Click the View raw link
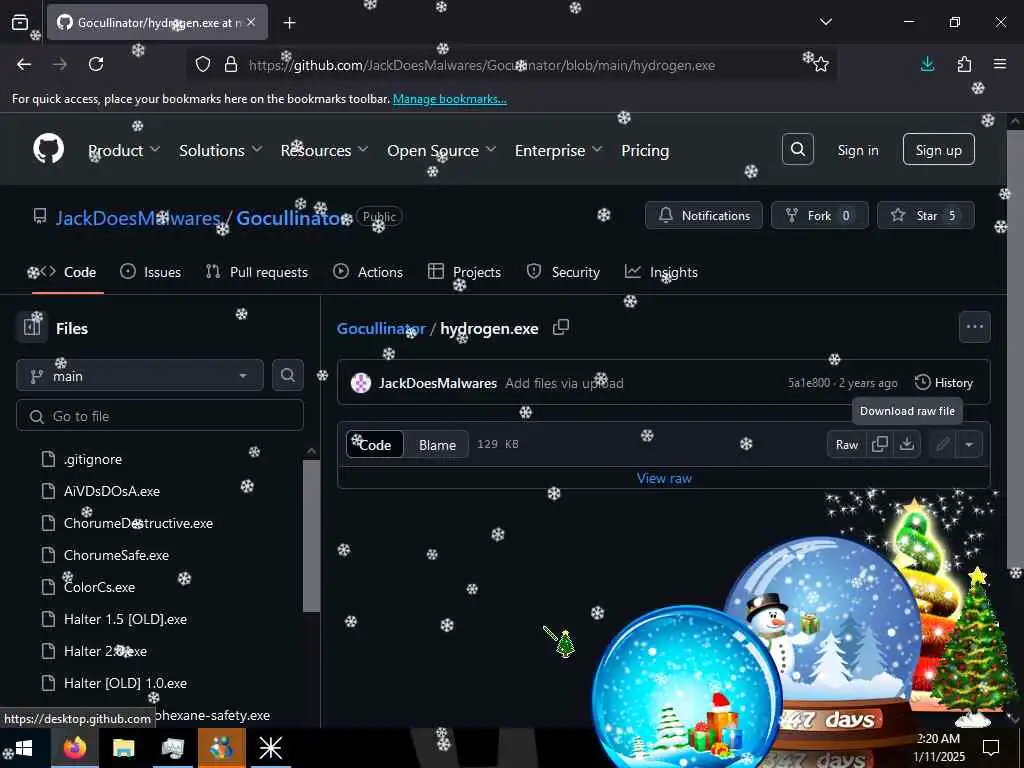The image size is (1024, 768). pos(664,478)
